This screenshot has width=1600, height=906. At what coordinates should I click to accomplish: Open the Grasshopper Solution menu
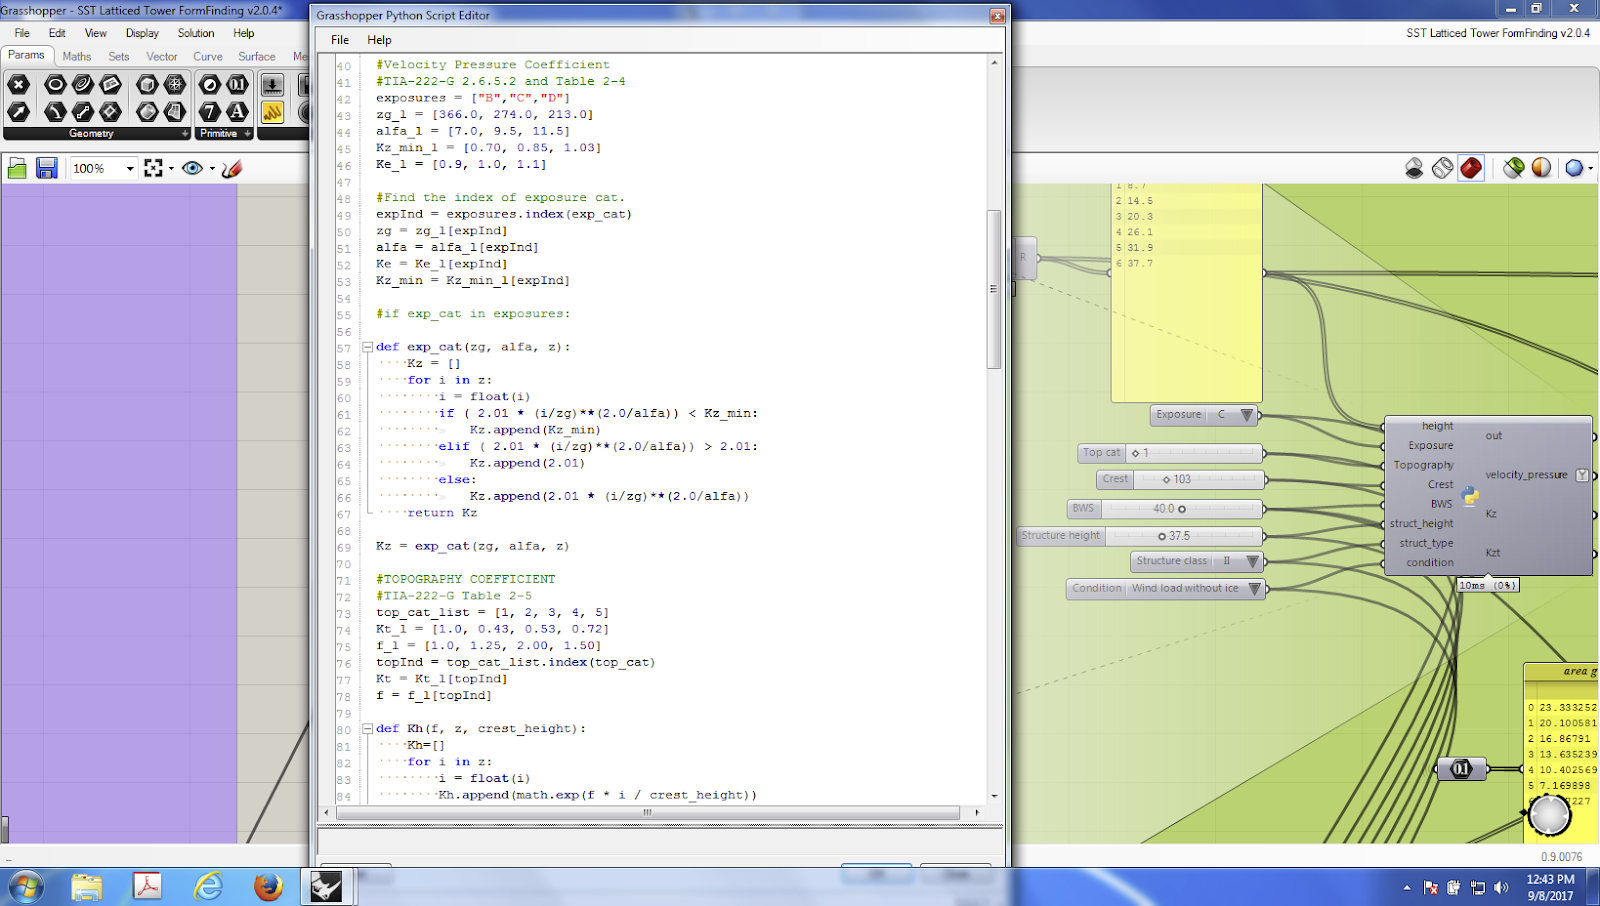point(196,33)
